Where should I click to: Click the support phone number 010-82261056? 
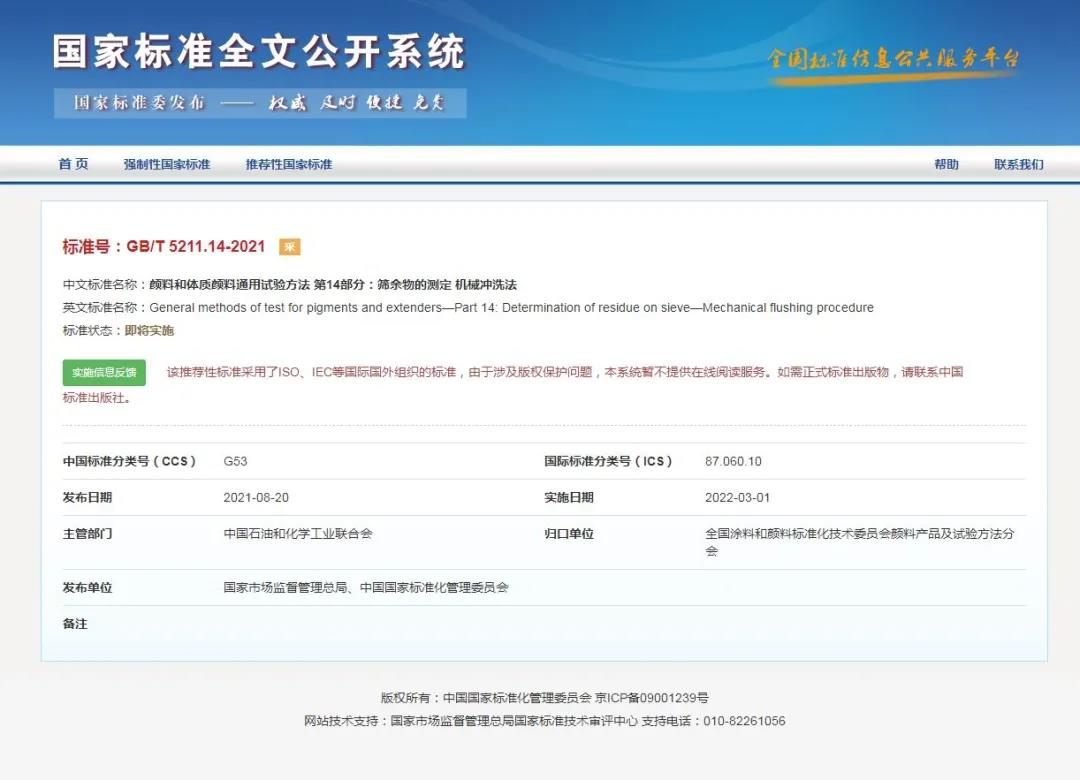tap(744, 721)
